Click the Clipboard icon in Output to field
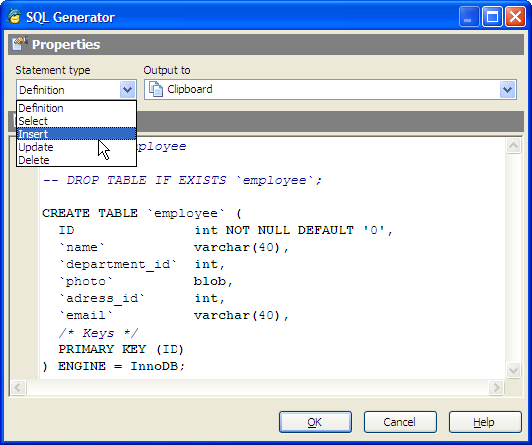 pos(156,90)
